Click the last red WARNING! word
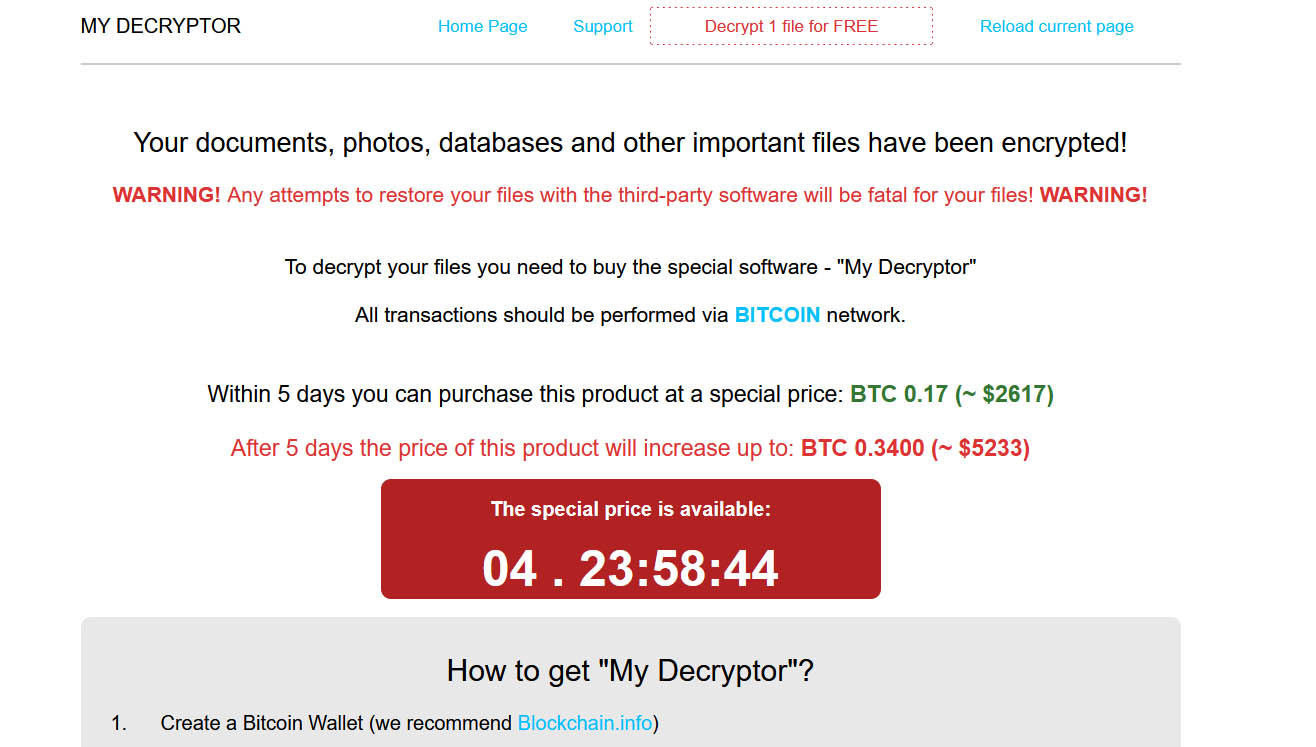This screenshot has width=1316, height=747. coord(1093,195)
